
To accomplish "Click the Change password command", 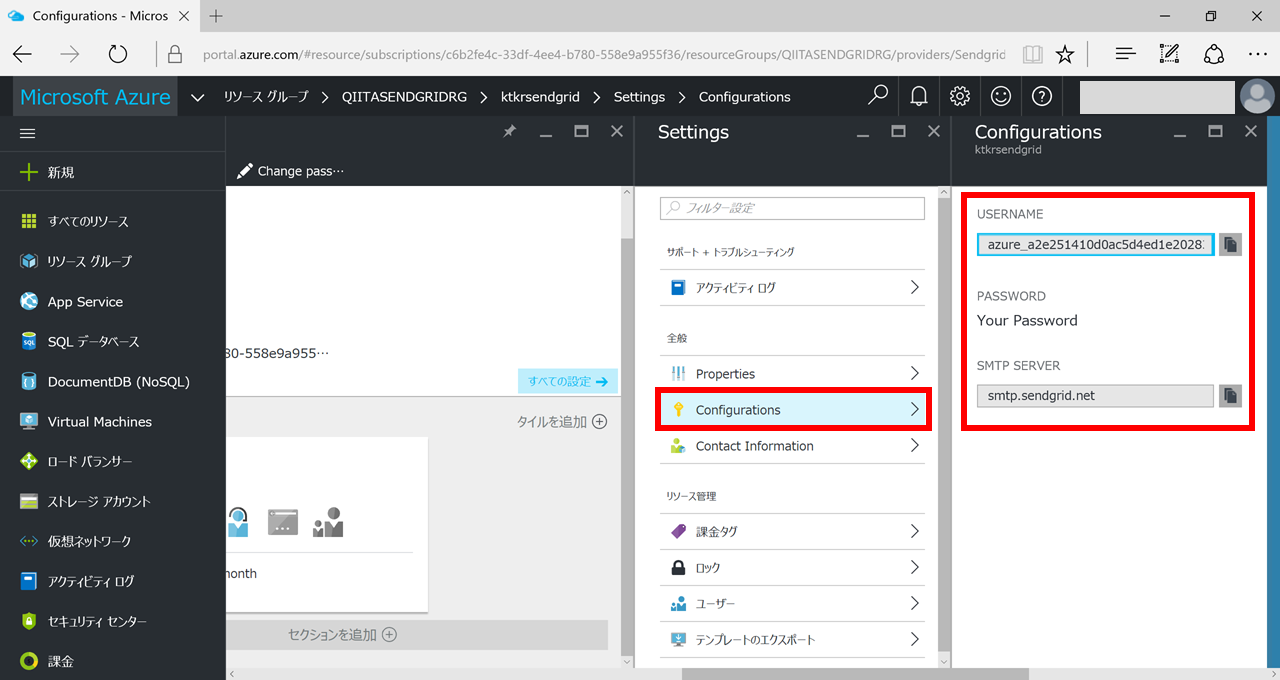I will click(291, 171).
